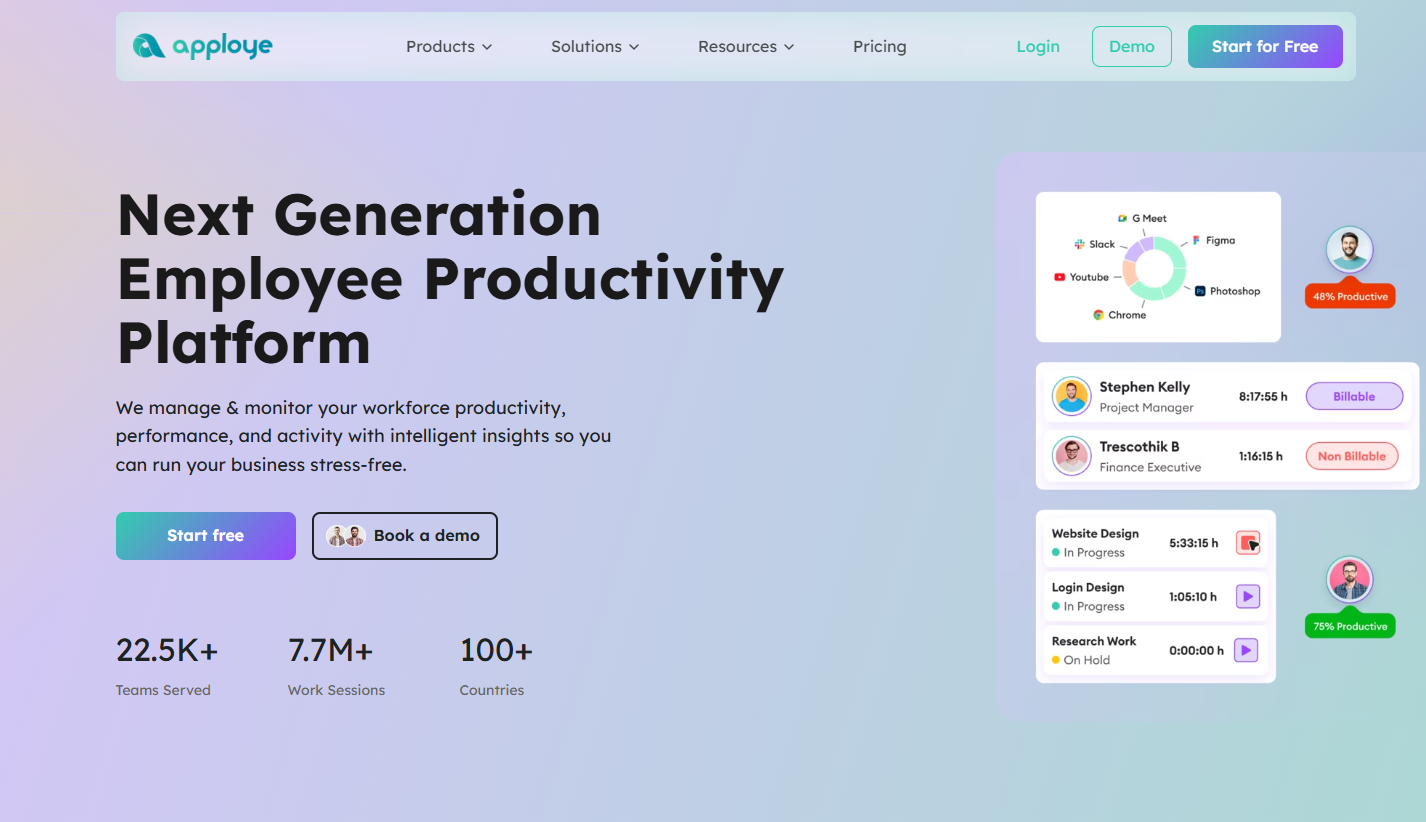Click the Demo button in header
1426x822 pixels.
click(x=1131, y=47)
